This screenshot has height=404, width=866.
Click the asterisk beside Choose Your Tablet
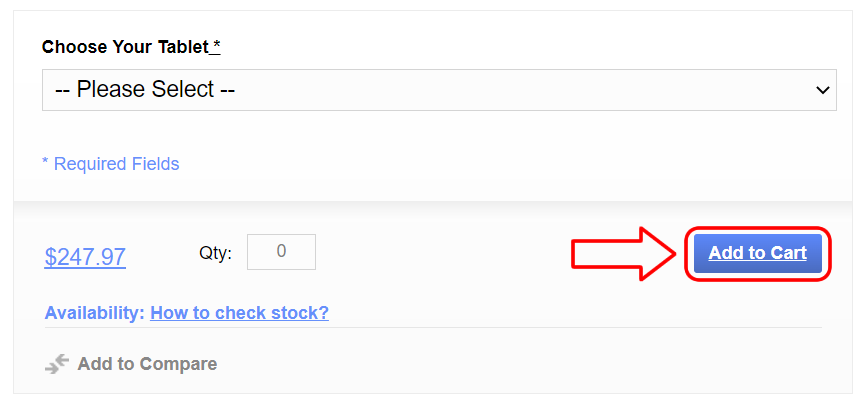click(217, 46)
